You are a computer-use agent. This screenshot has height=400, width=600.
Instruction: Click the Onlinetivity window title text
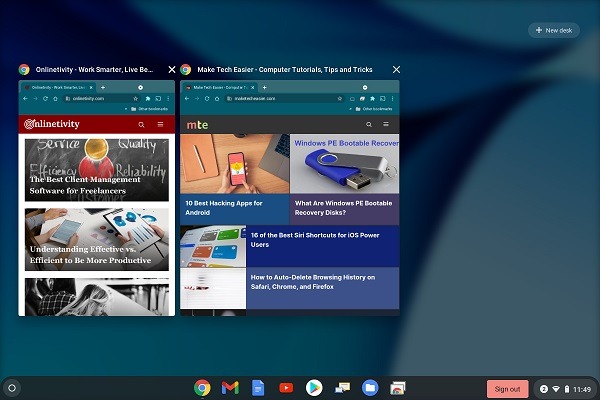point(94,69)
